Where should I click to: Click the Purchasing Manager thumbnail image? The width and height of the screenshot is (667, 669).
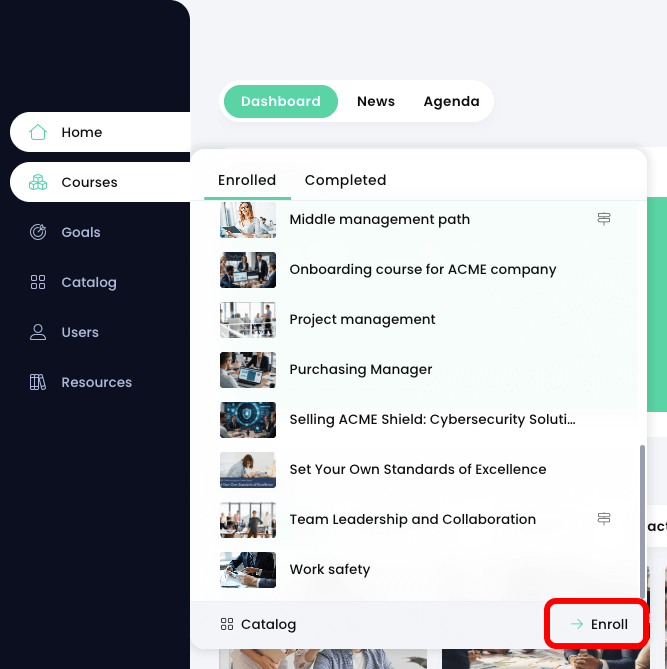(x=248, y=369)
